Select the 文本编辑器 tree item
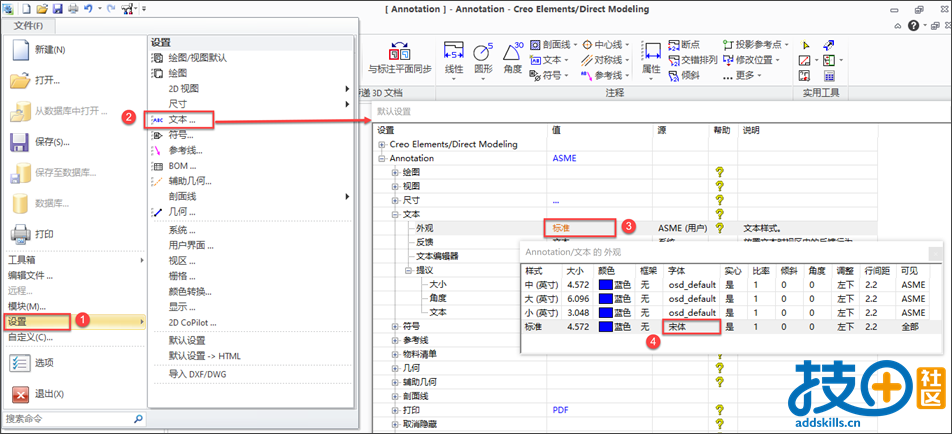 tap(437, 256)
